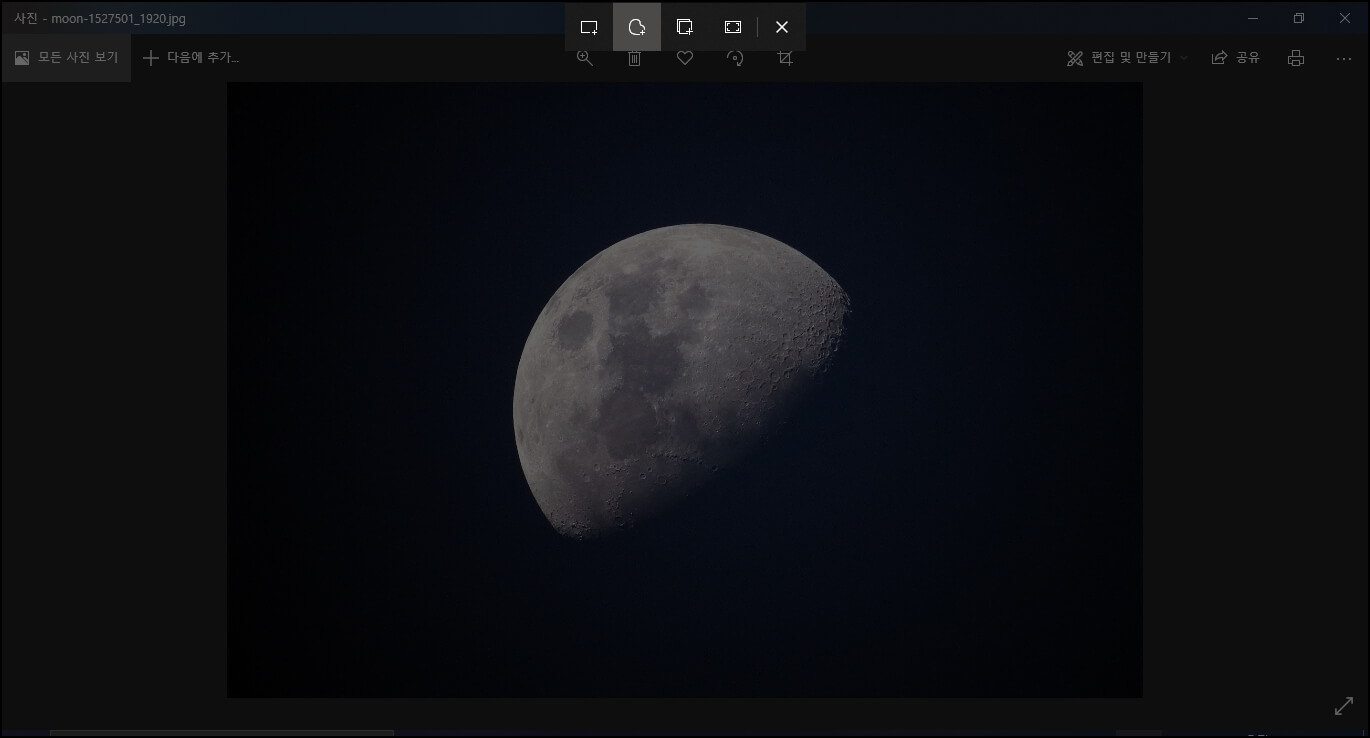Screen dimensions: 1370x738
Task: Delete the photo with the trash icon
Action: click(635, 59)
